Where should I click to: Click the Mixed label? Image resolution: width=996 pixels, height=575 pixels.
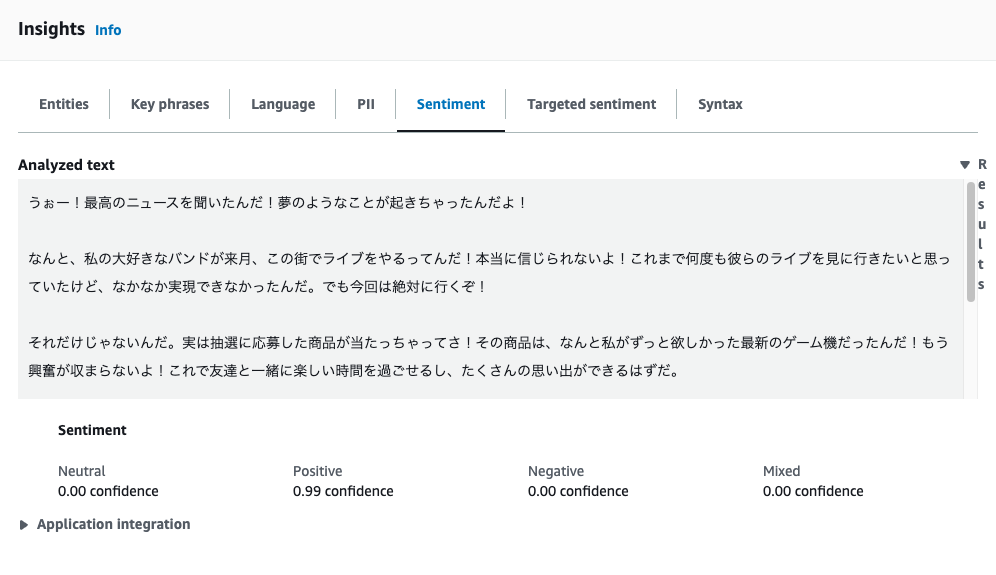(x=781, y=471)
